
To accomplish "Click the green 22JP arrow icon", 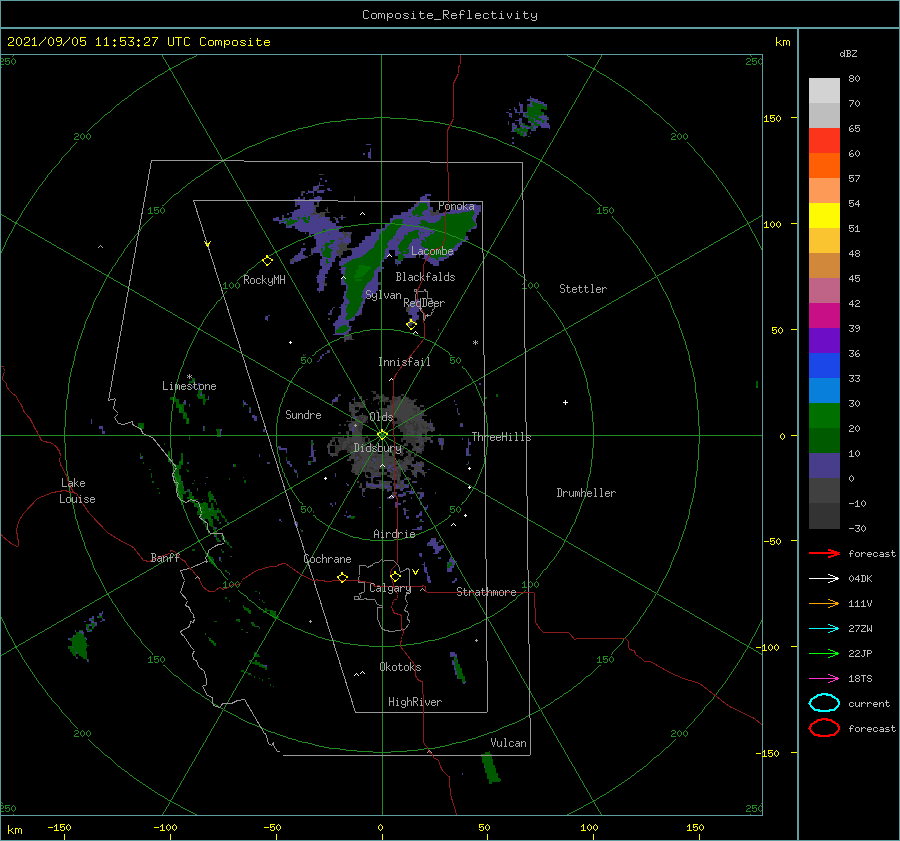I will coord(824,653).
